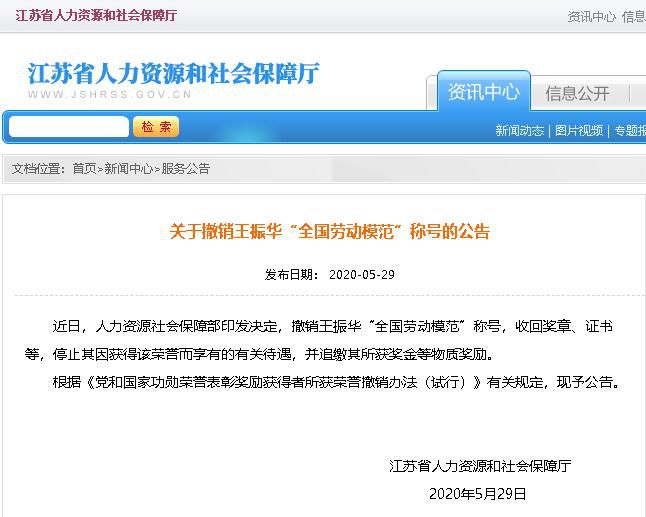This screenshot has height=517, width=646.
Task: Go to 图片视频 section
Action: 579,130
